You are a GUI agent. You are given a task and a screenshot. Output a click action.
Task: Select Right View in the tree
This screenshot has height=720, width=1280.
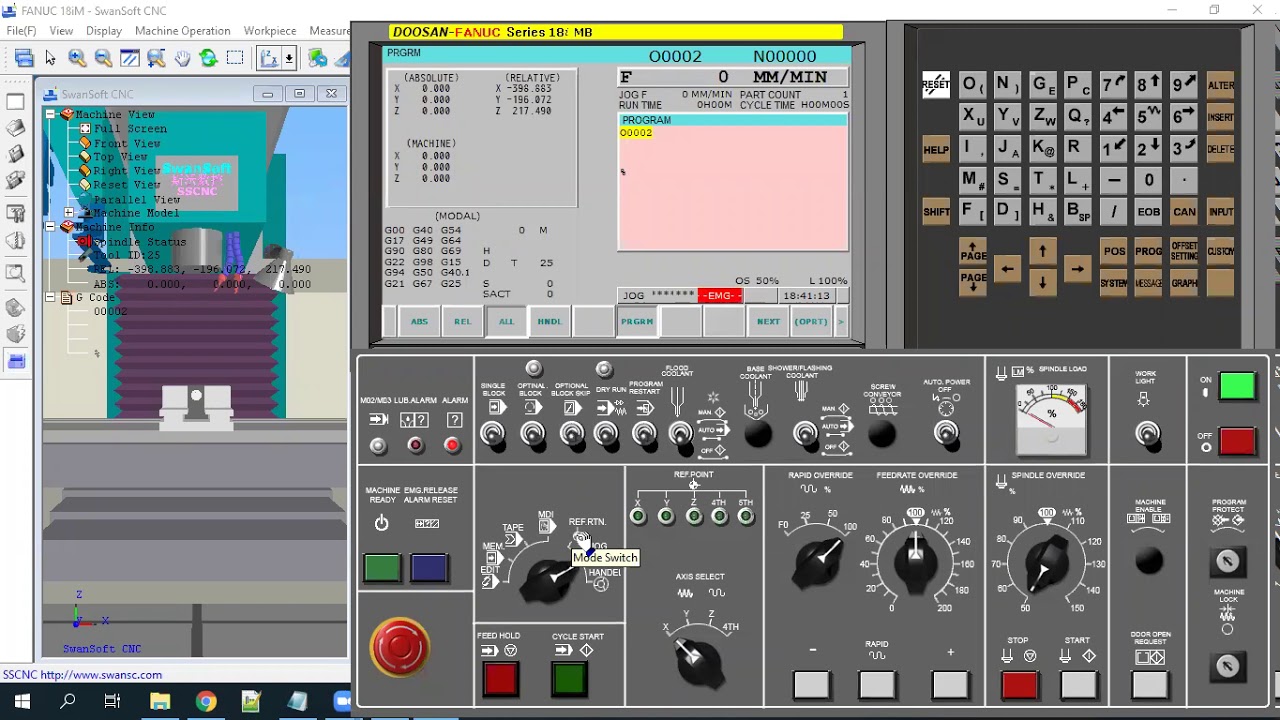tap(127, 171)
